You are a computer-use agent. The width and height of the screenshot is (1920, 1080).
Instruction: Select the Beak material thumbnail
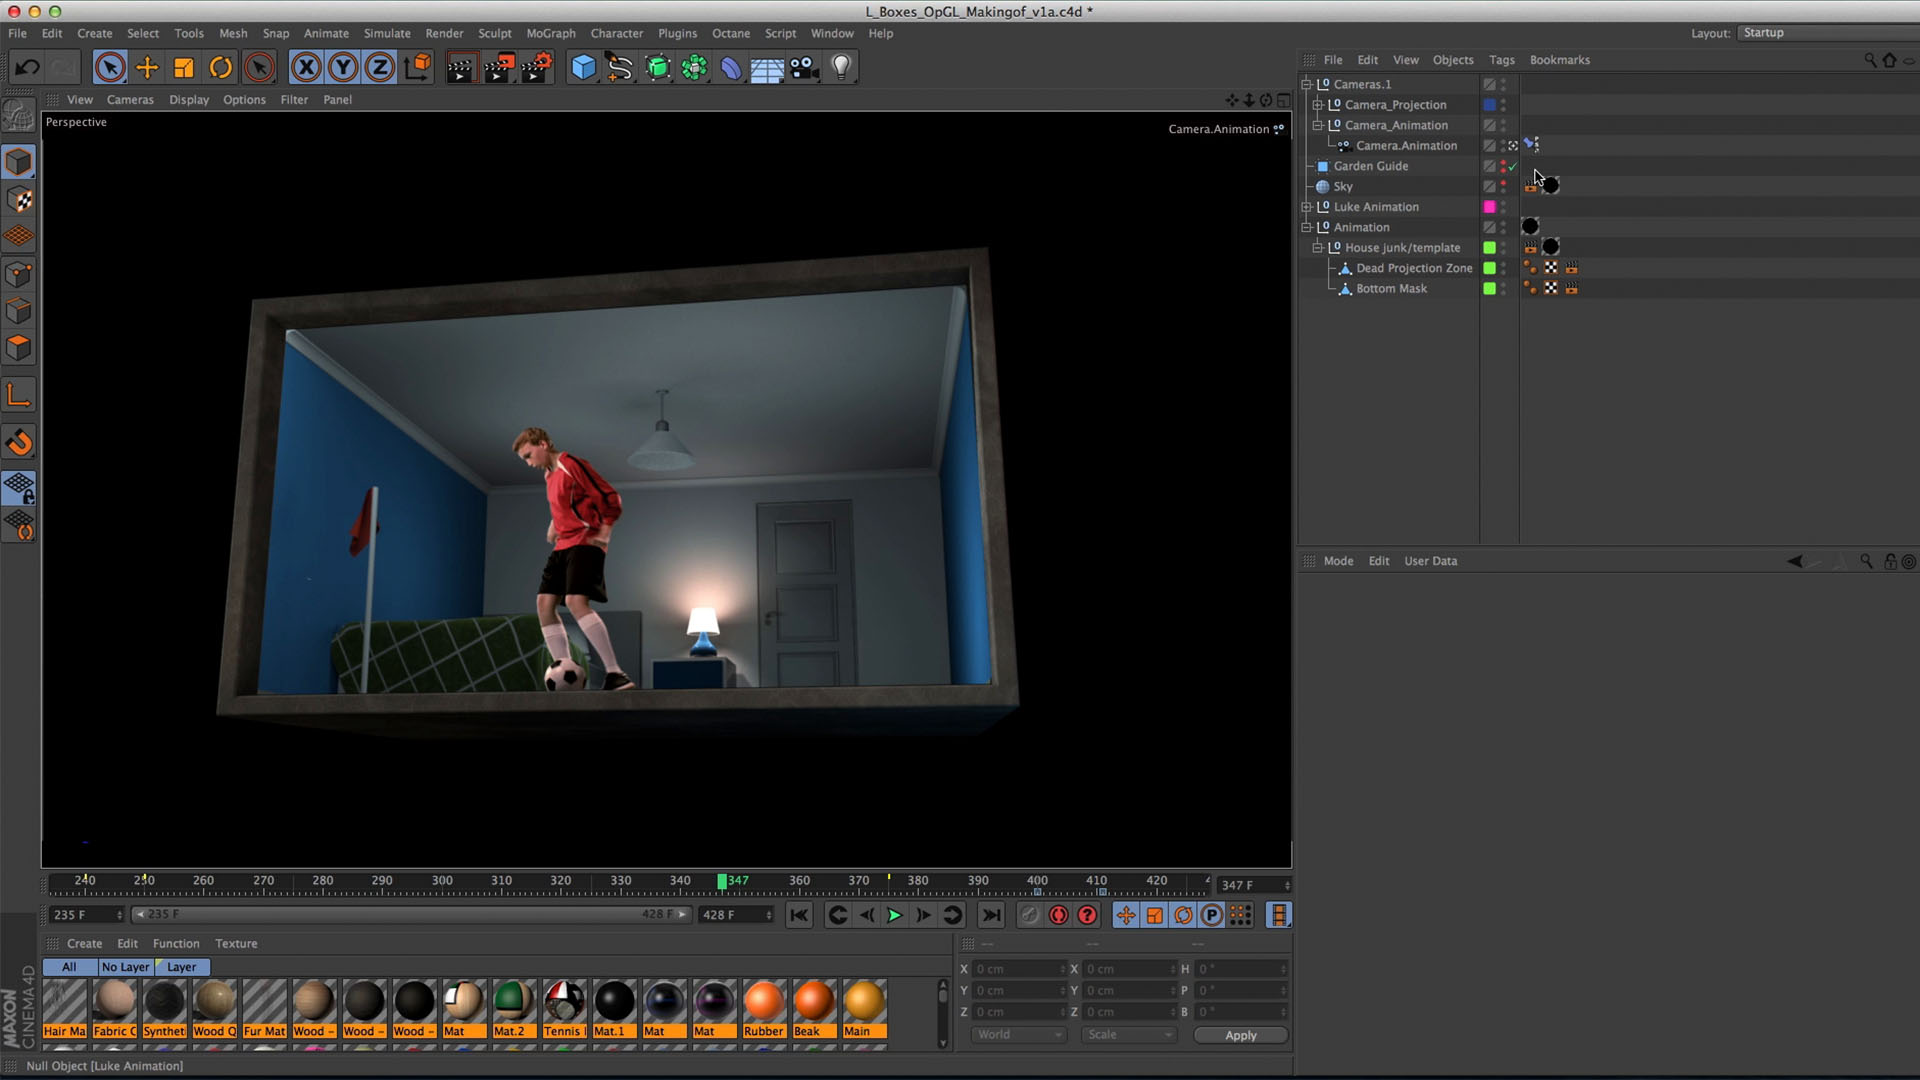(814, 1009)
